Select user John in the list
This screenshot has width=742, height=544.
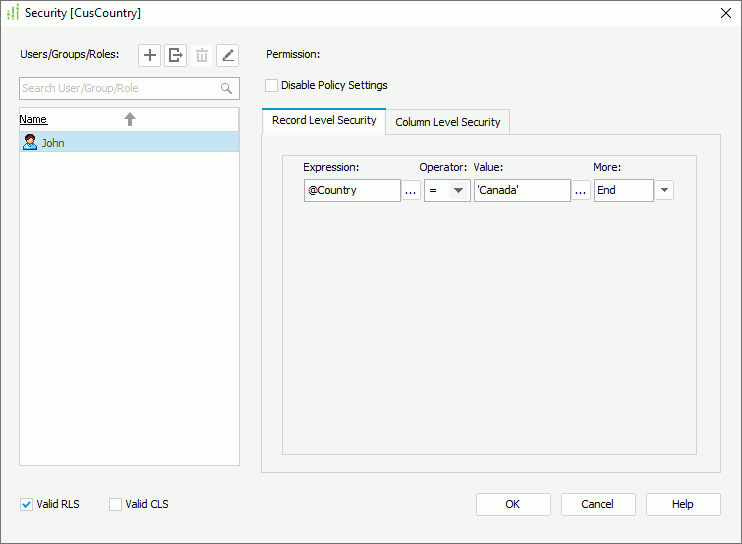(x=54, y=143)
